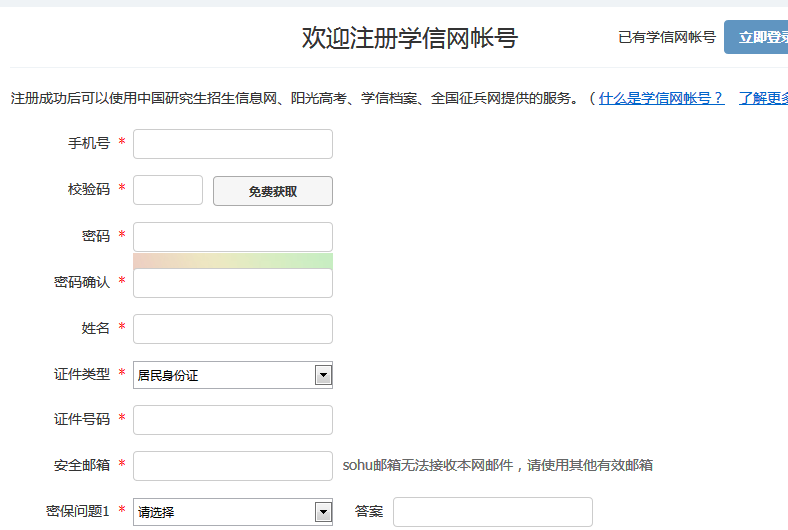Image resolution: width=788 pixels, height=530 pixels.
Task: Click the 安全邮箱 email input field
Action: click(x=232, y=466)
